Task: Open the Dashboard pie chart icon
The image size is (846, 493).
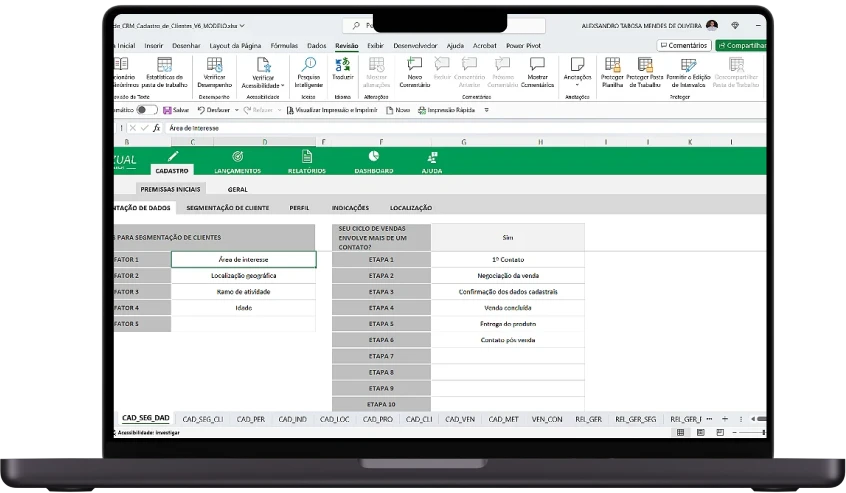Action: tap(373, 156)
